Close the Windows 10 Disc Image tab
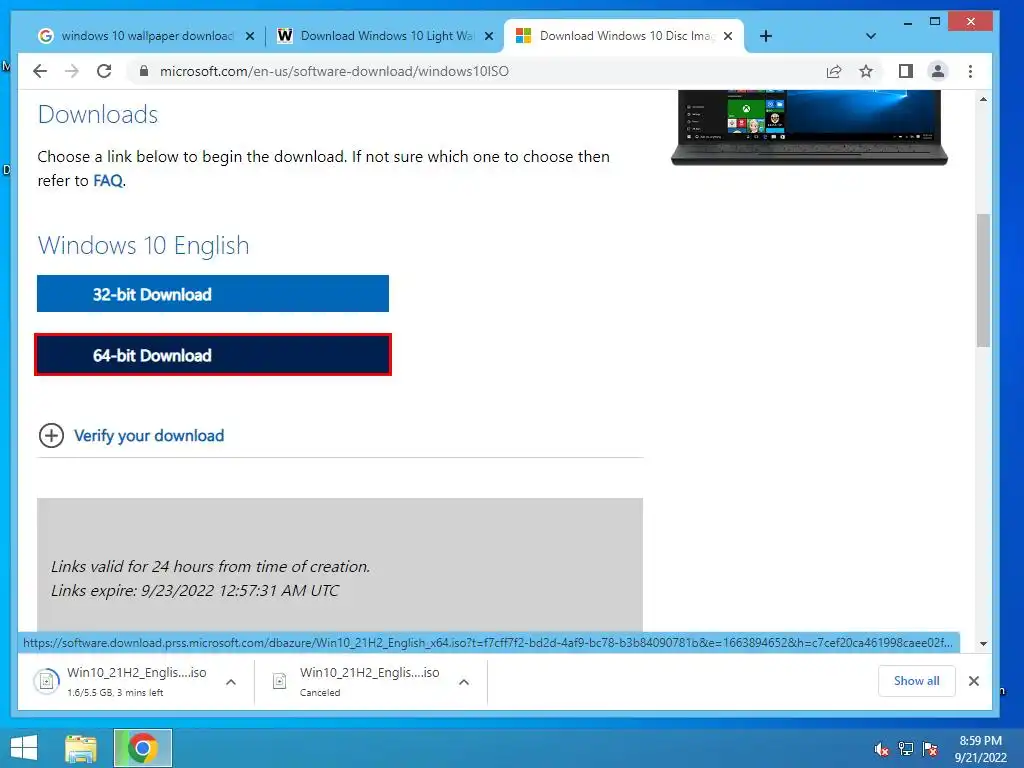This screenshot has height=768, width=1024. pyautogui.click(x=728, y=37)
